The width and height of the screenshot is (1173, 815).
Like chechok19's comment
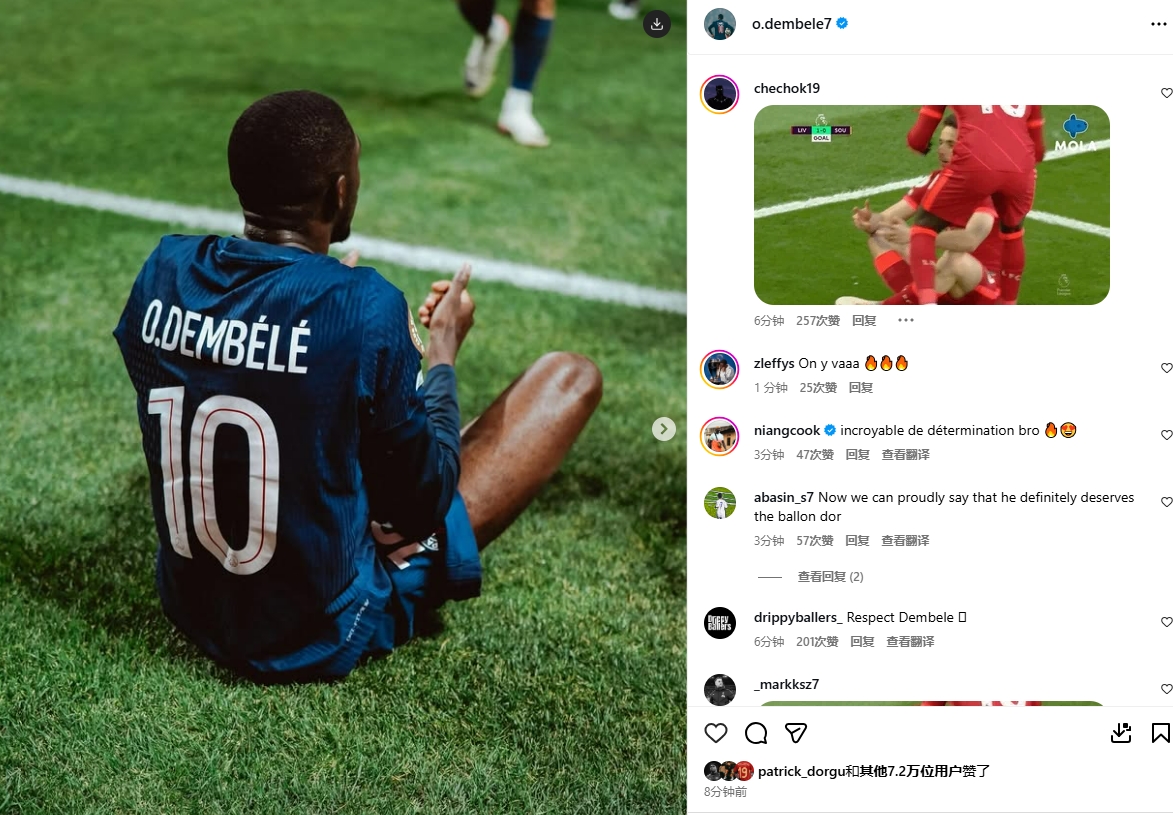coord(1166,93)
